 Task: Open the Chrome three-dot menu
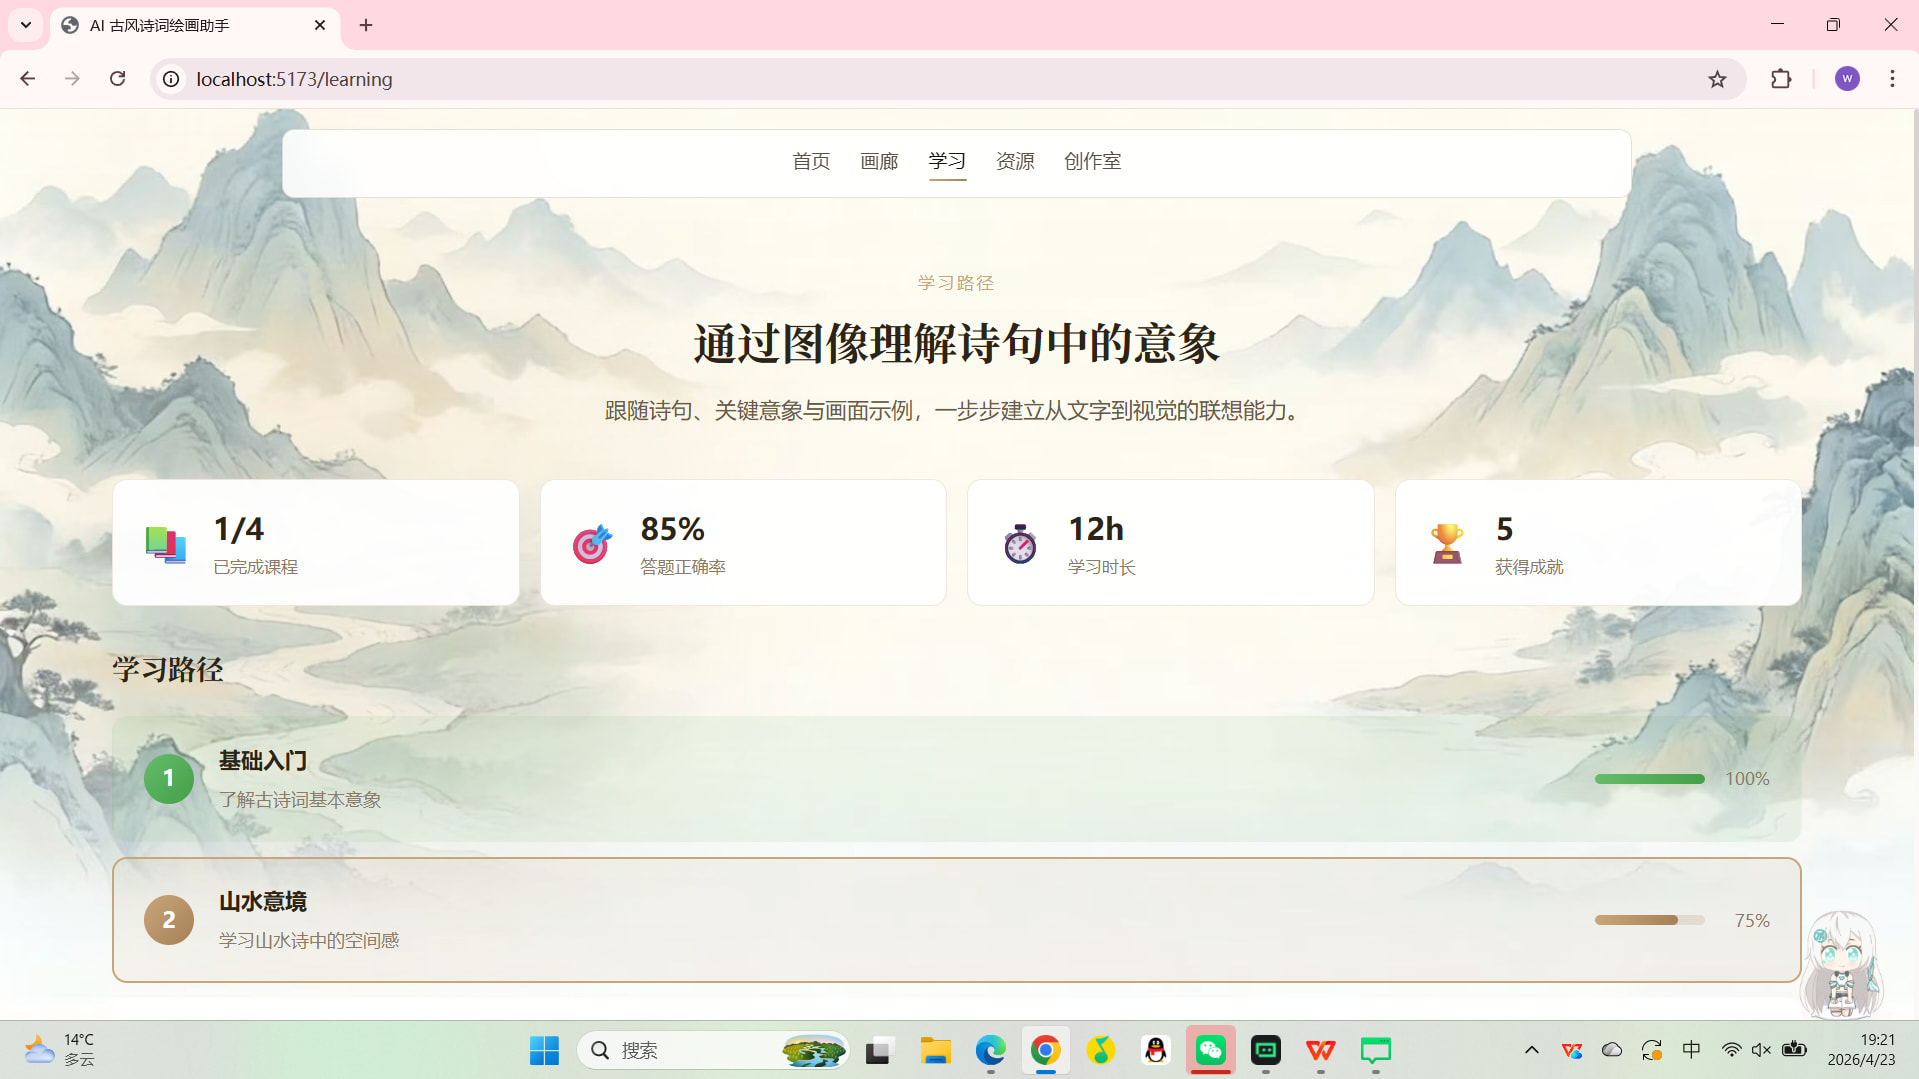point(1892,79)
